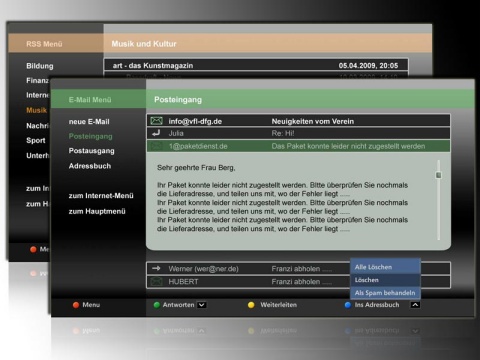The width and height of the screenshot is (480, 360).
Task: Go to zum Internet-Menü link
Action: 101,196
